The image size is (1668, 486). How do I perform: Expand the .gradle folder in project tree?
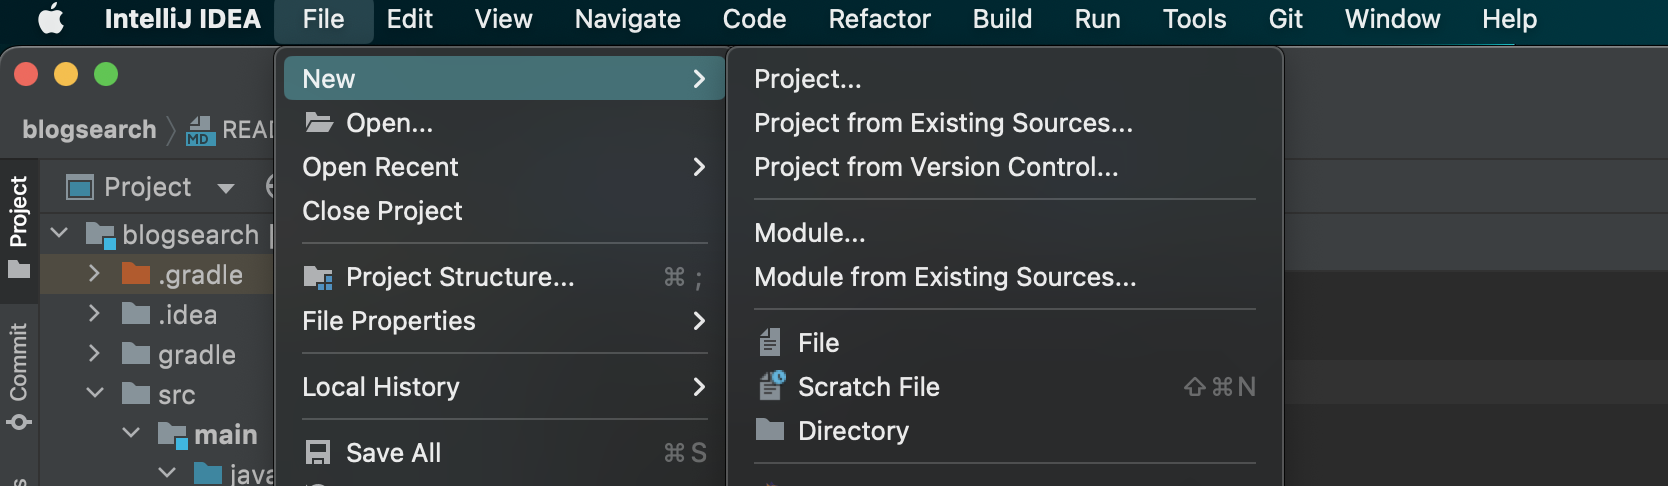point(94,274)
